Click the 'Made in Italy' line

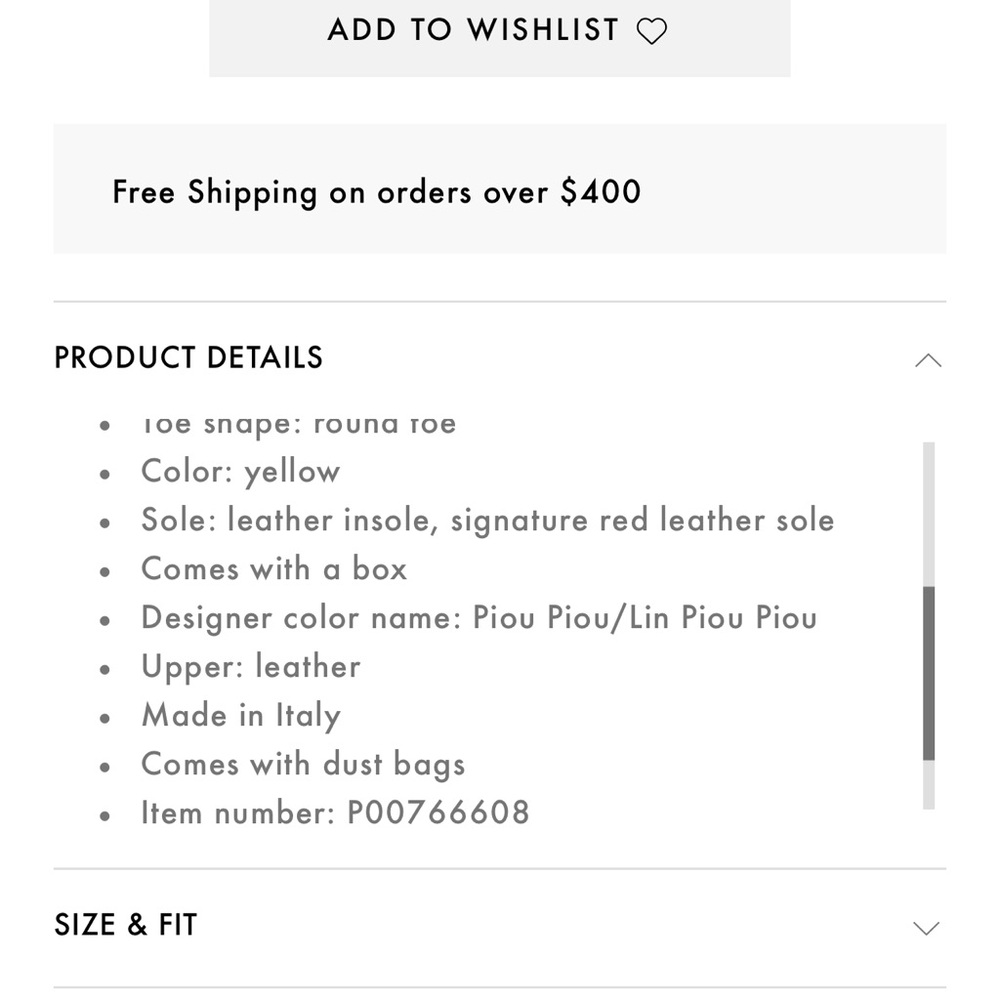pos(241,715)
